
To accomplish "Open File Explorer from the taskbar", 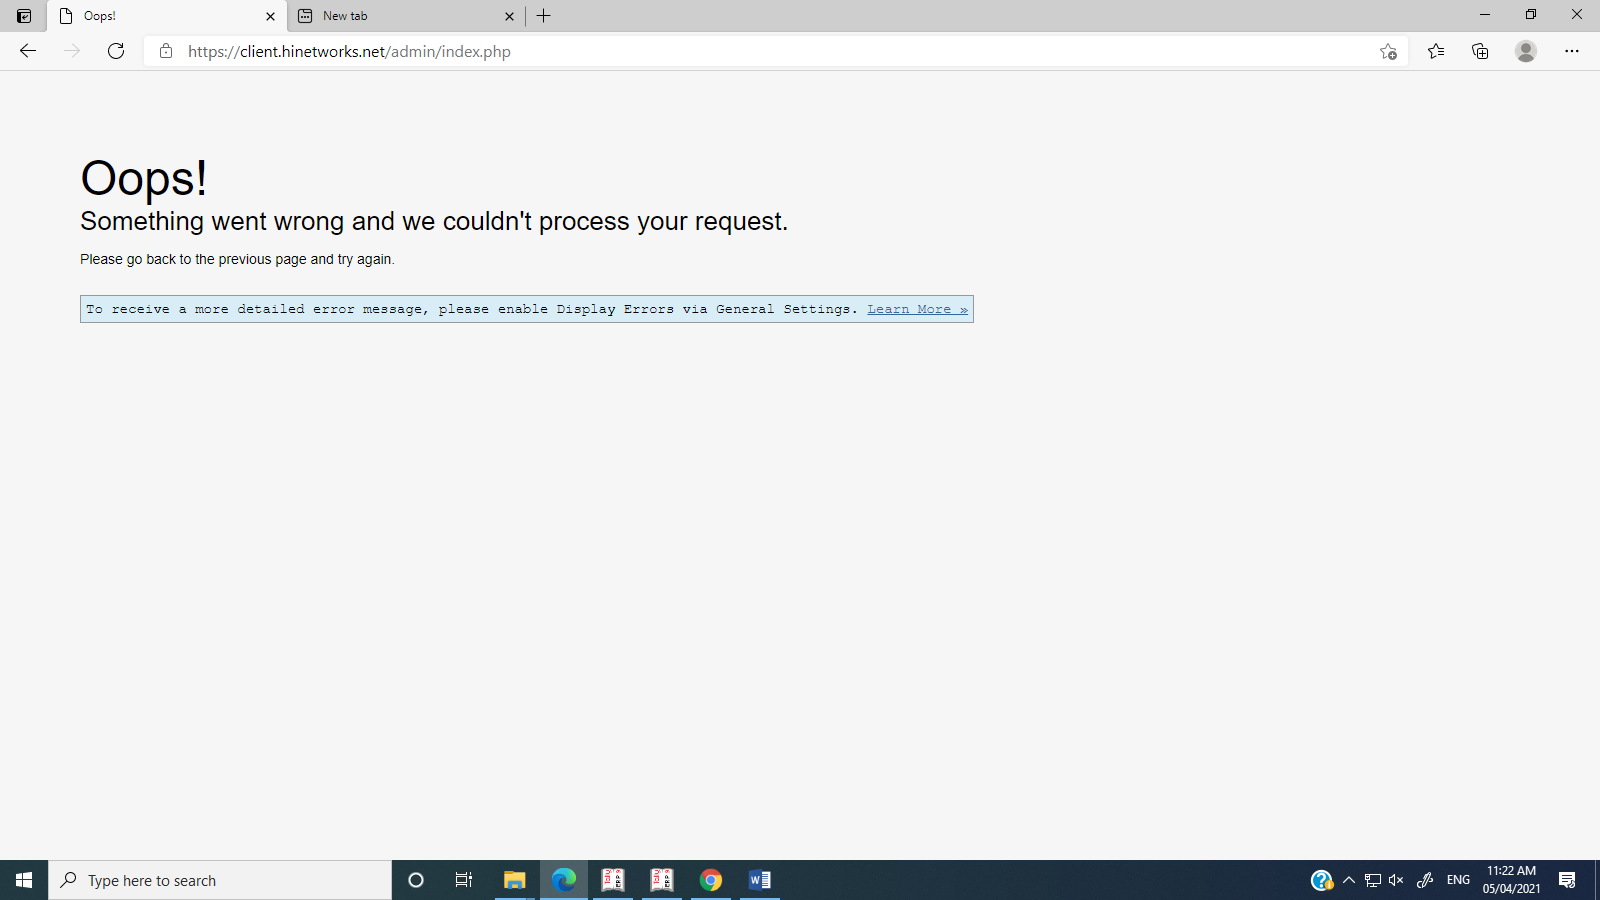I will pos(515,880).
